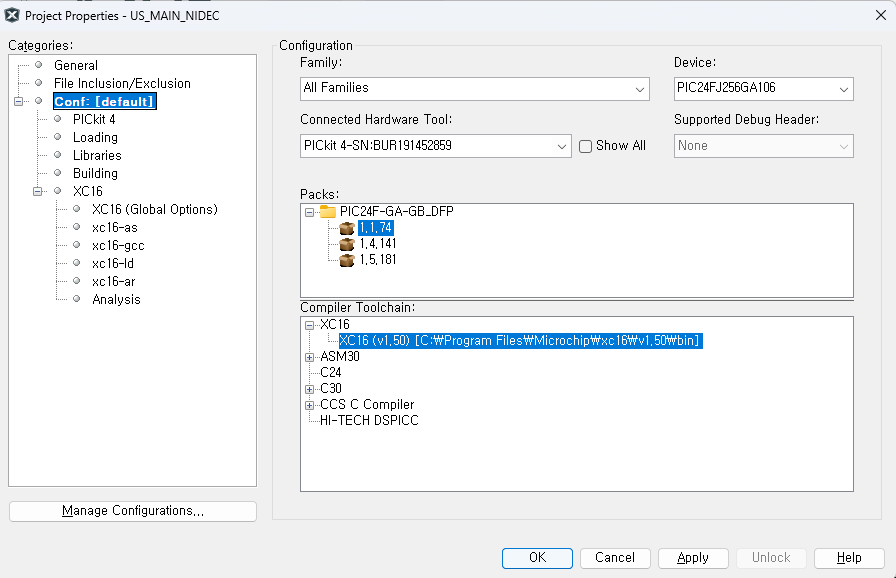Viewport: 896px width, 578px height.
Task: Click the Manage Configurations button
Action: coord(133,511)
